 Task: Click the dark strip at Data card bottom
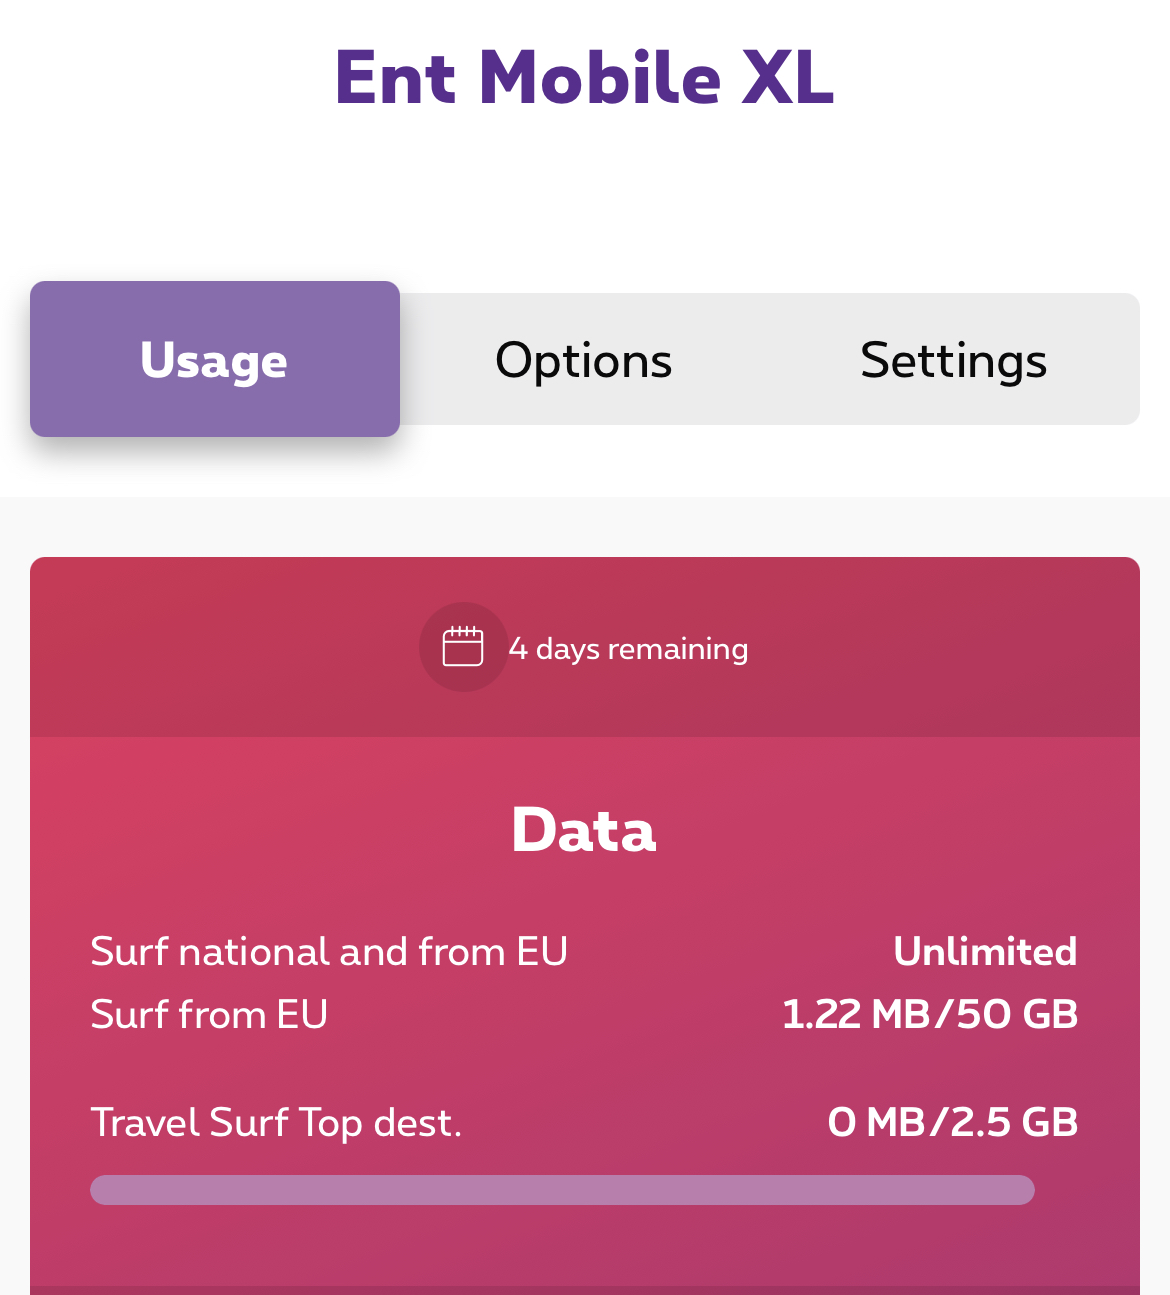click(584, 1289)
